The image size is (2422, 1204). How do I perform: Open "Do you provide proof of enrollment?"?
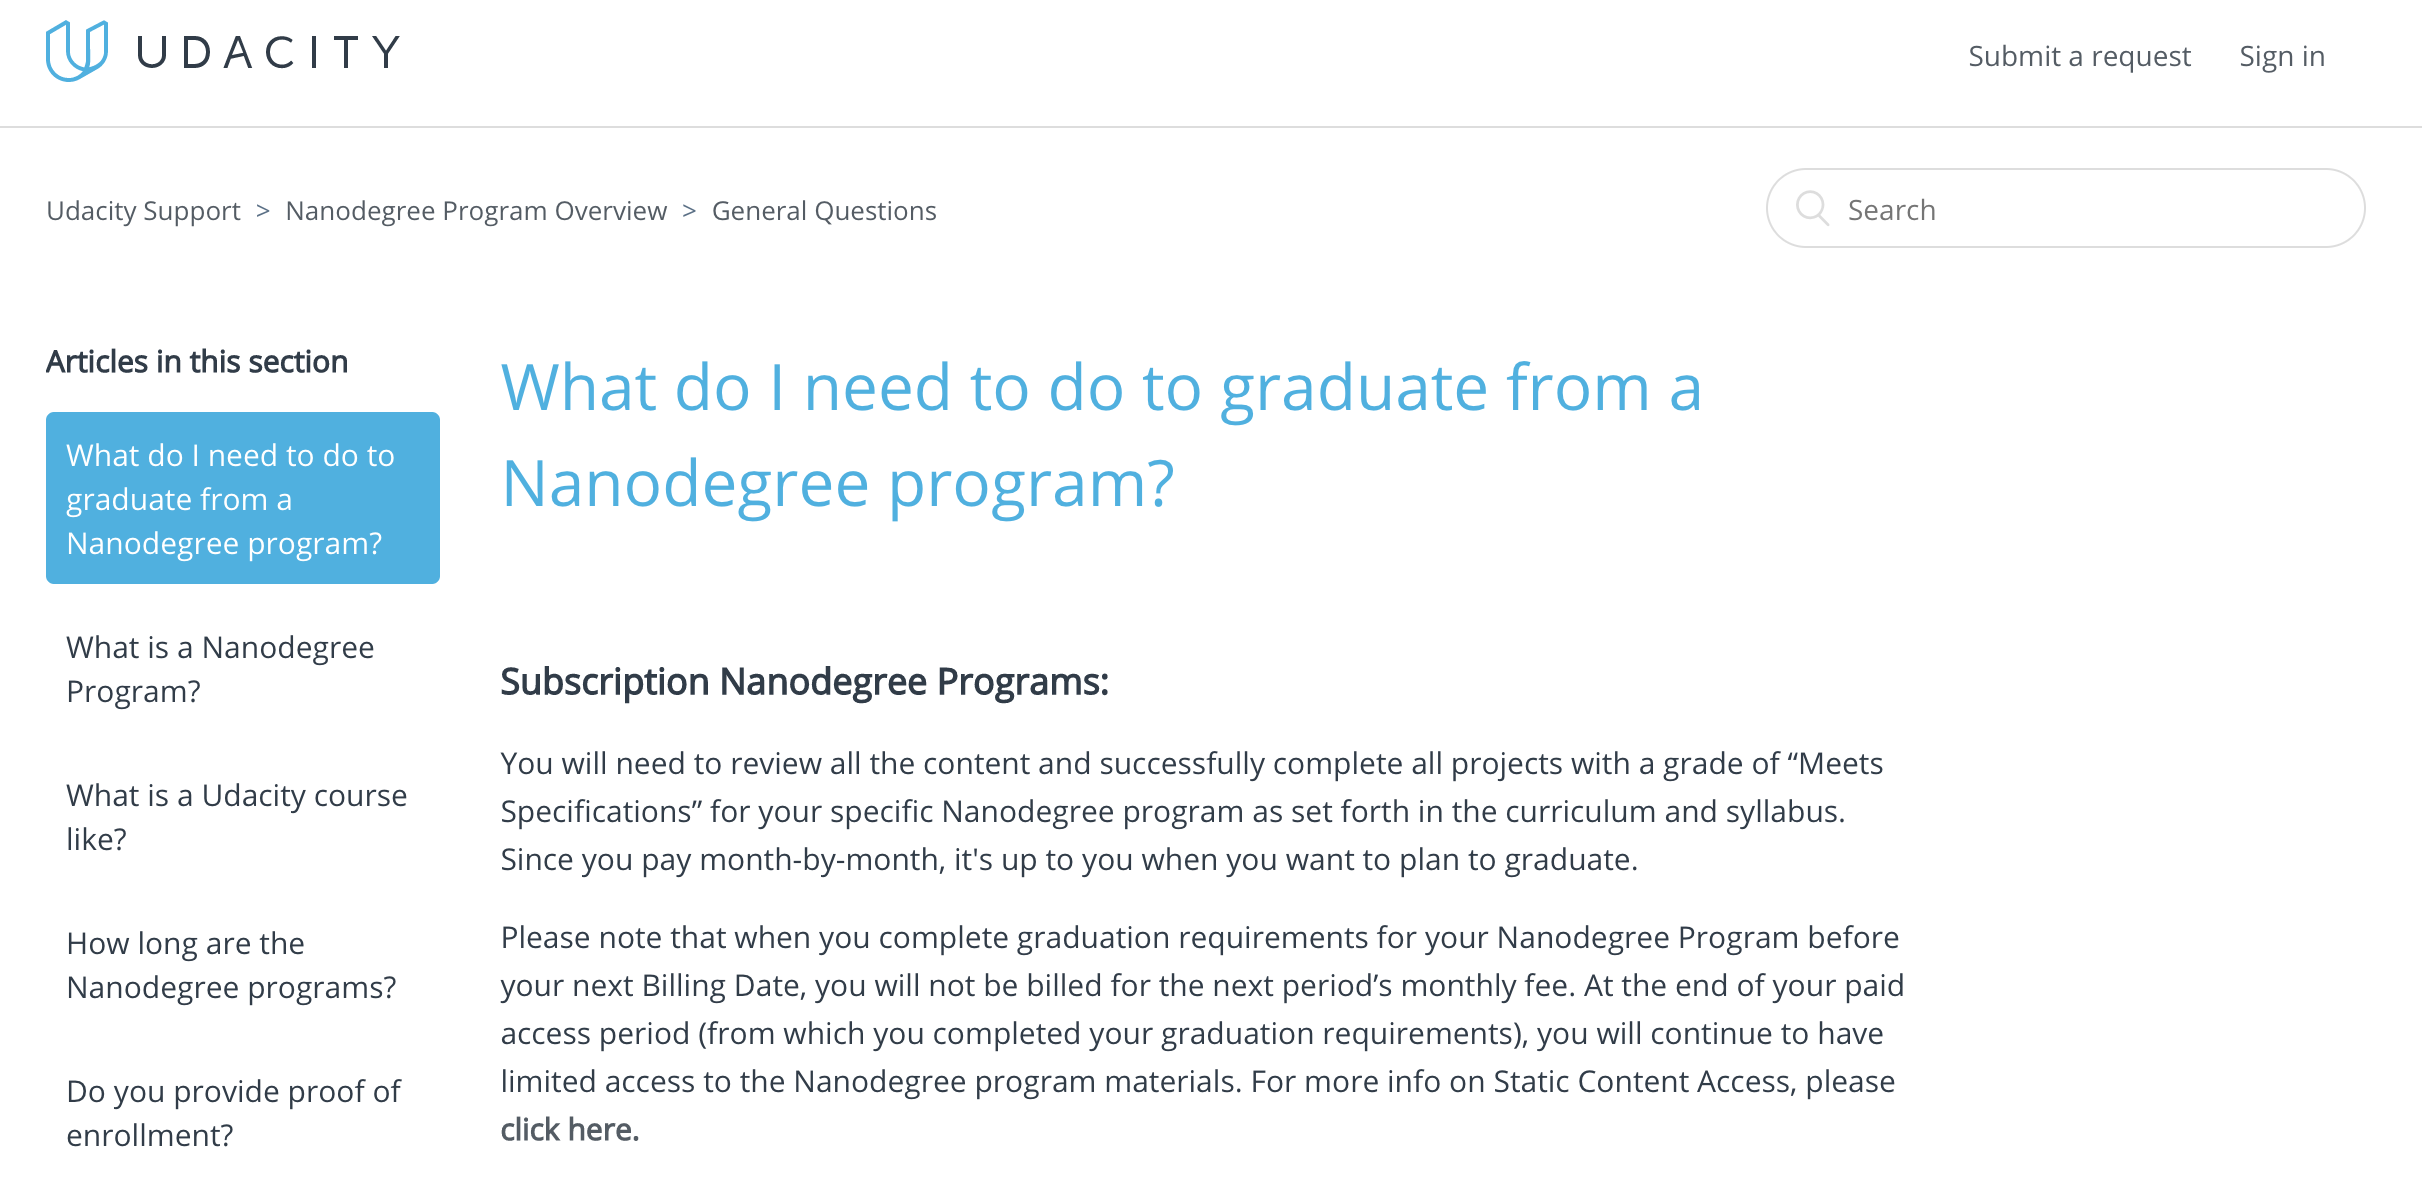tap(233, 1113)
